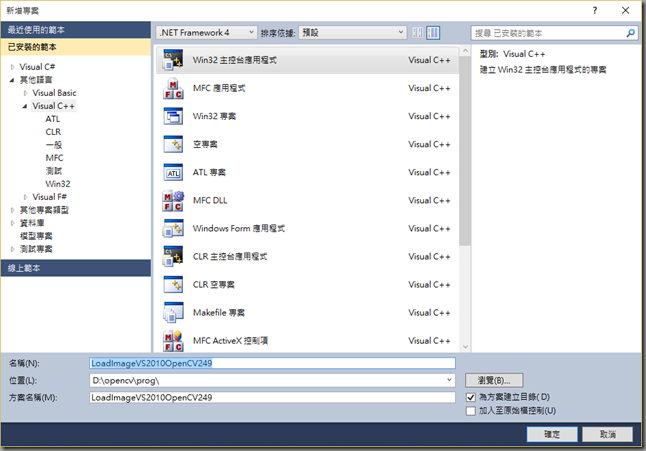Image resolution: width=646 pixels, height=451 pixels.
Task: Click the Visual C++ tree label
Action: click(54, 106)
